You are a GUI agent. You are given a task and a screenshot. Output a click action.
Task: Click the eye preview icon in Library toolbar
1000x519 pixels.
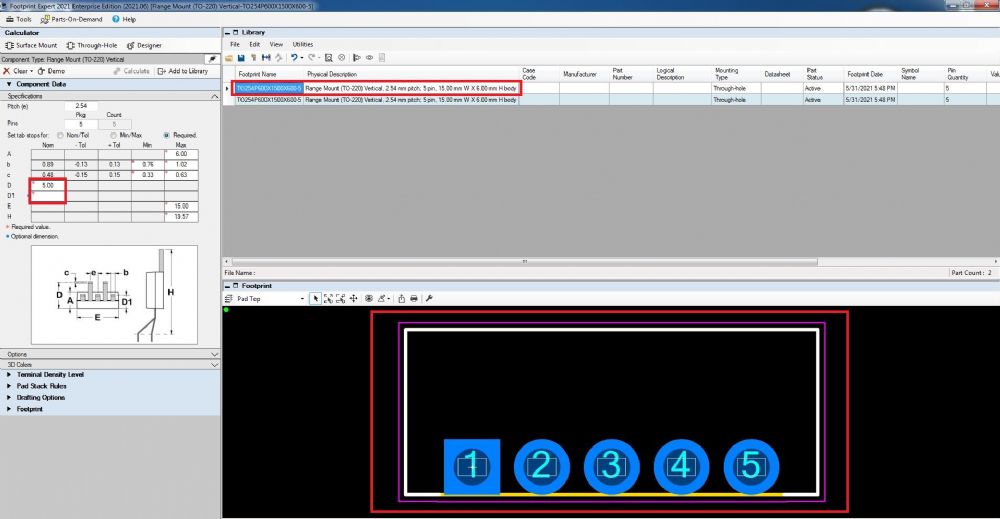tap(369, 58)
